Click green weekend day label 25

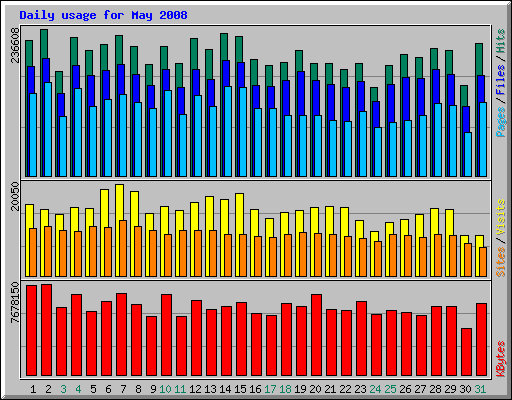(x=390, y=389)
